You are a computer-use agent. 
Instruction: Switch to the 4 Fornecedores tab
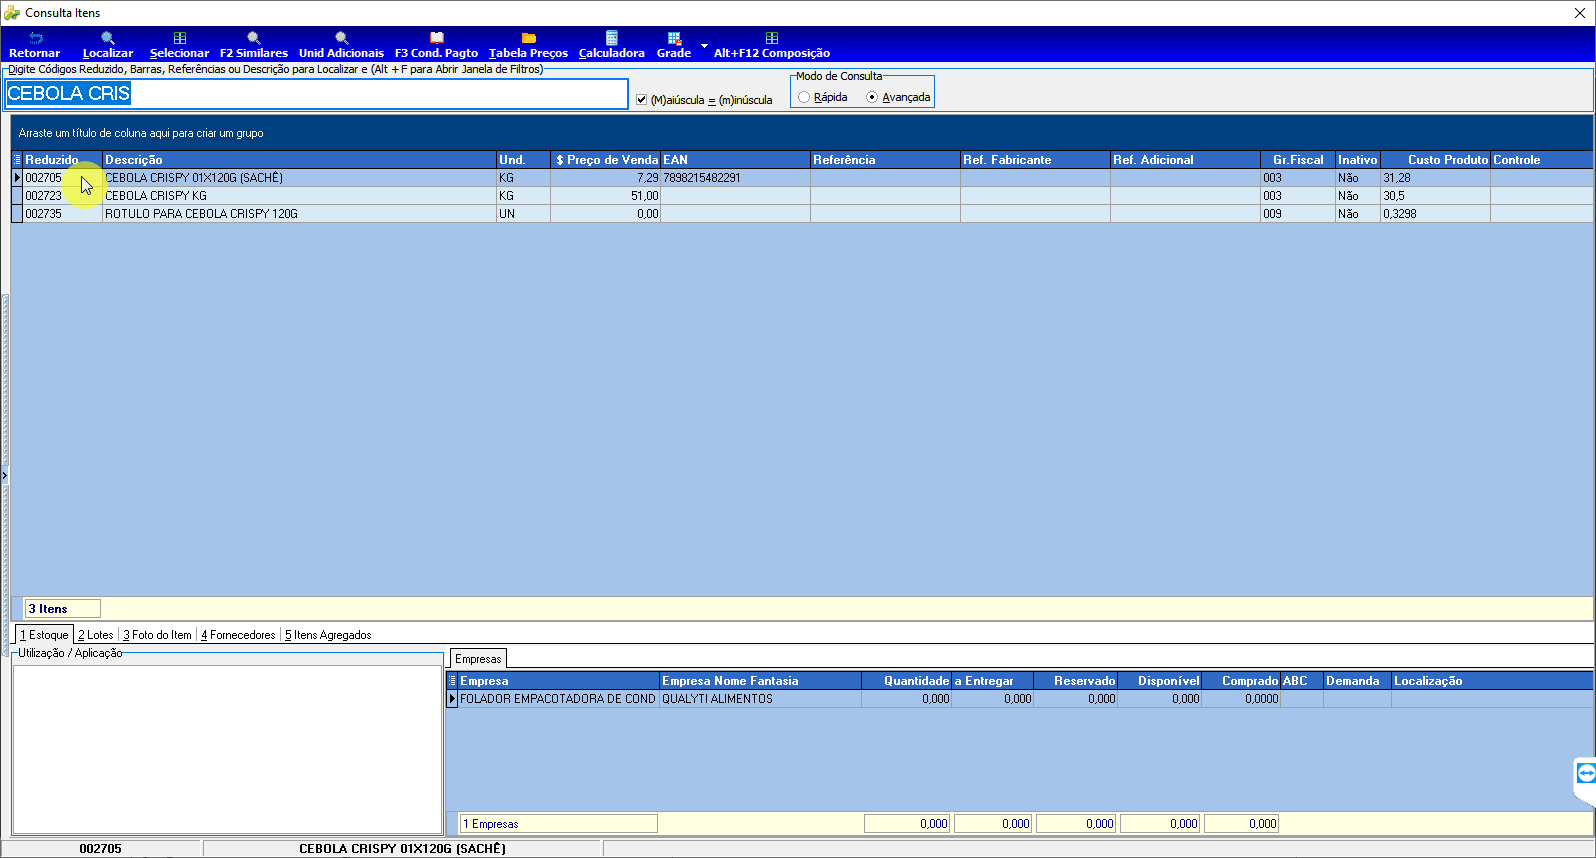click(x=238, y=635)
